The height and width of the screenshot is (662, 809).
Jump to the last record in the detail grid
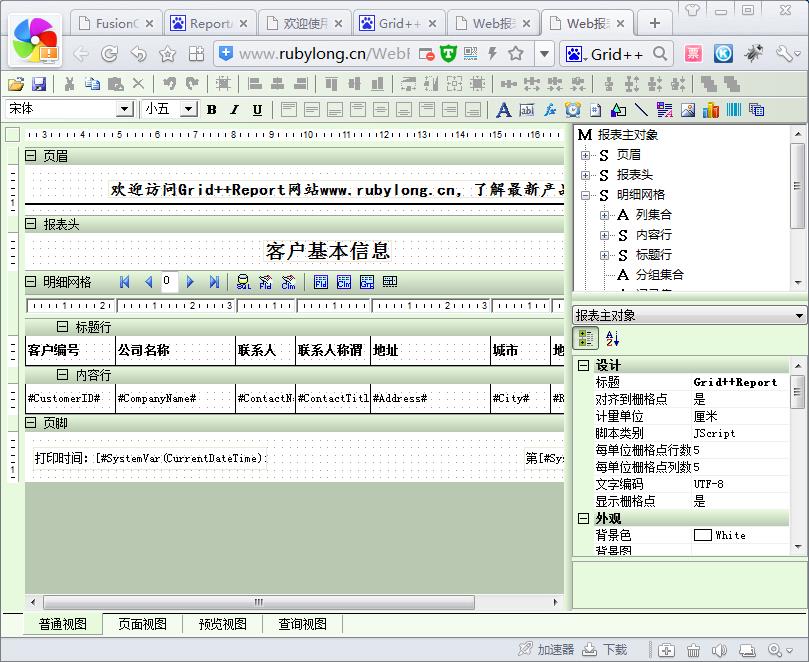214,282
